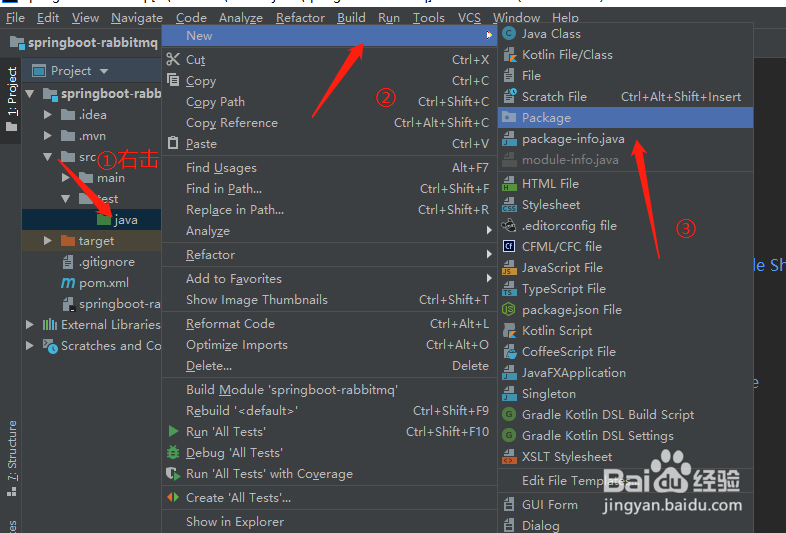Image resolution: width=786 pixels, height=533 pixels.
Task: Click the Debug bug icon
Action: 173,452
